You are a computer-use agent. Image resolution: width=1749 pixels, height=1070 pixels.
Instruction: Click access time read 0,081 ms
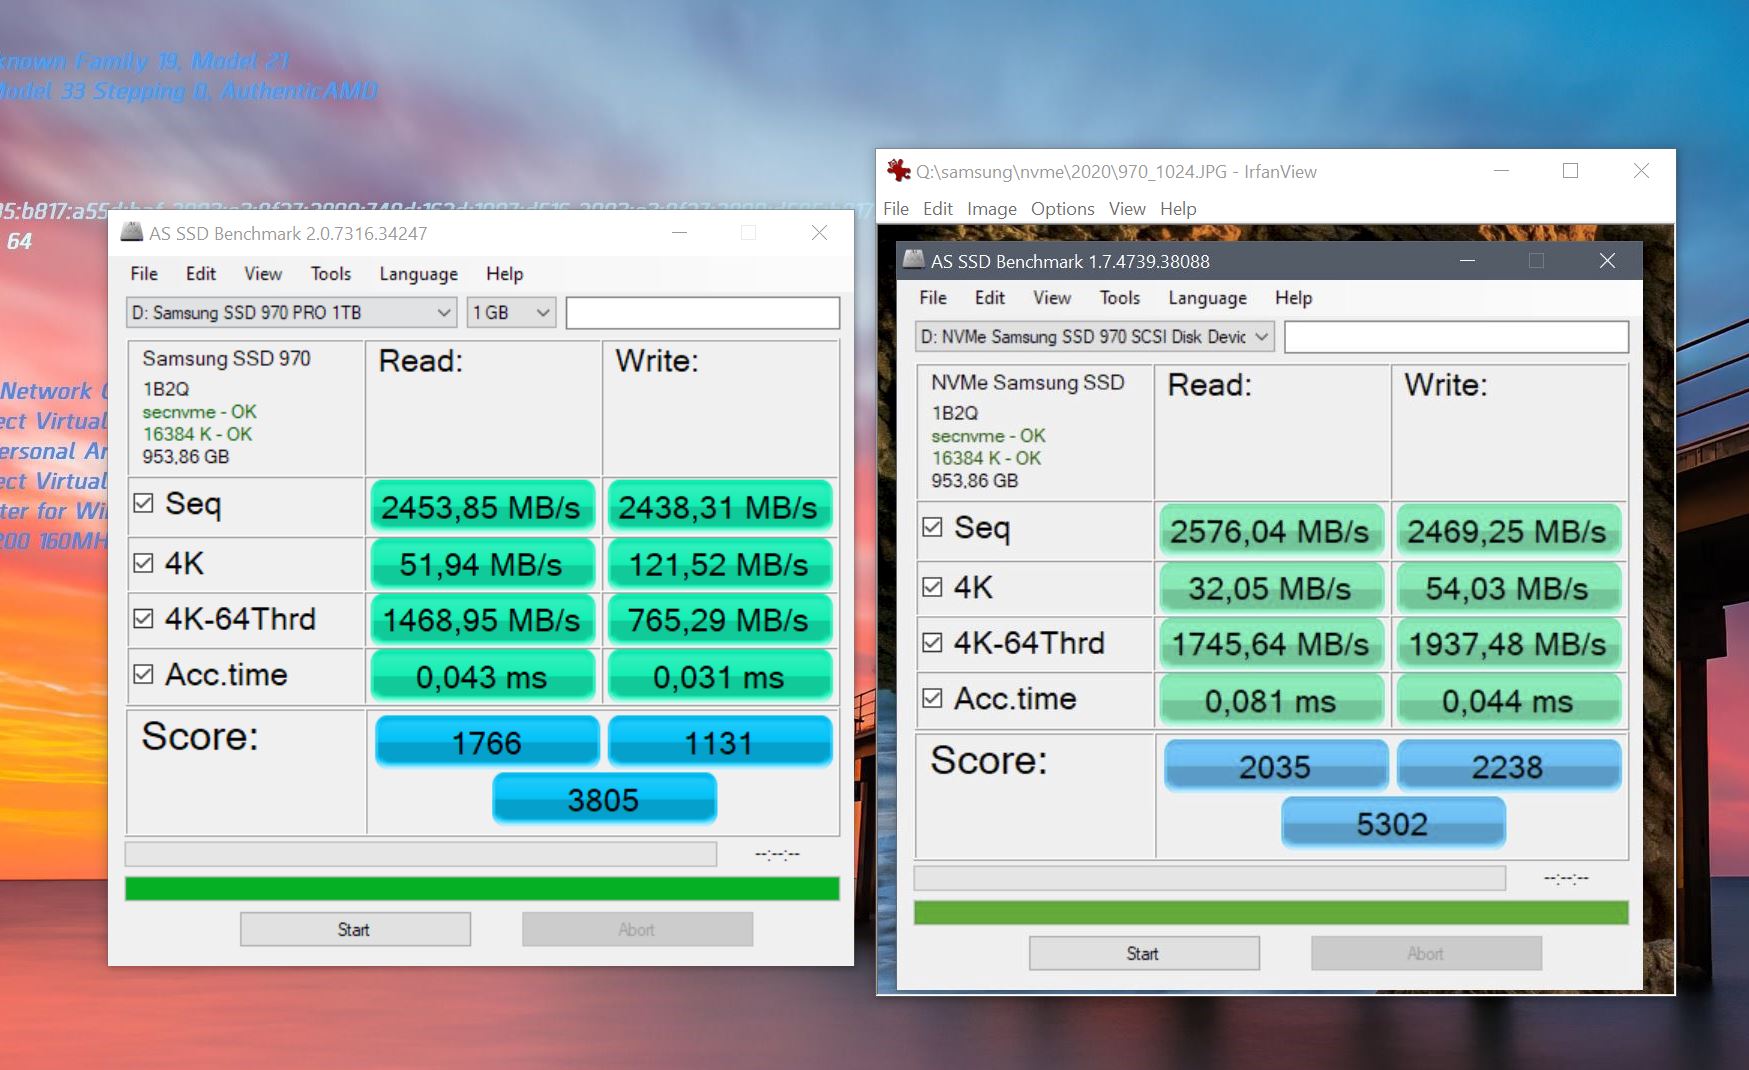[1271, 700]
